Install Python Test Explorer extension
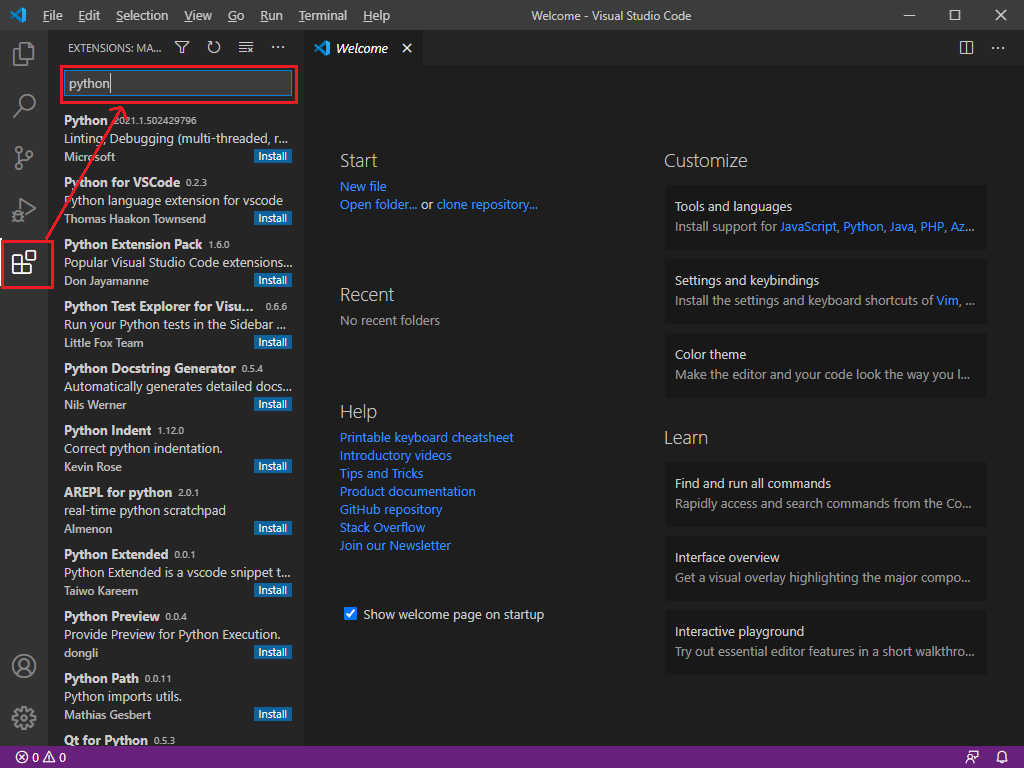Screen dimensions: 1024x768 [x=272, y=342]
